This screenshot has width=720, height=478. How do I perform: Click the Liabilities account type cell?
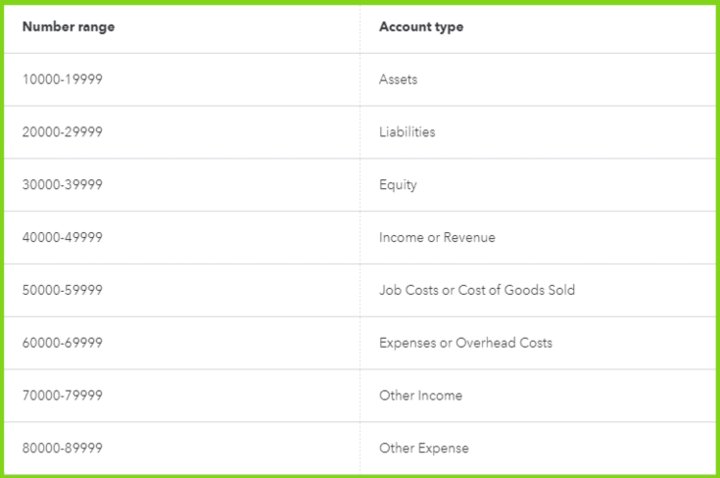(407, 132)
